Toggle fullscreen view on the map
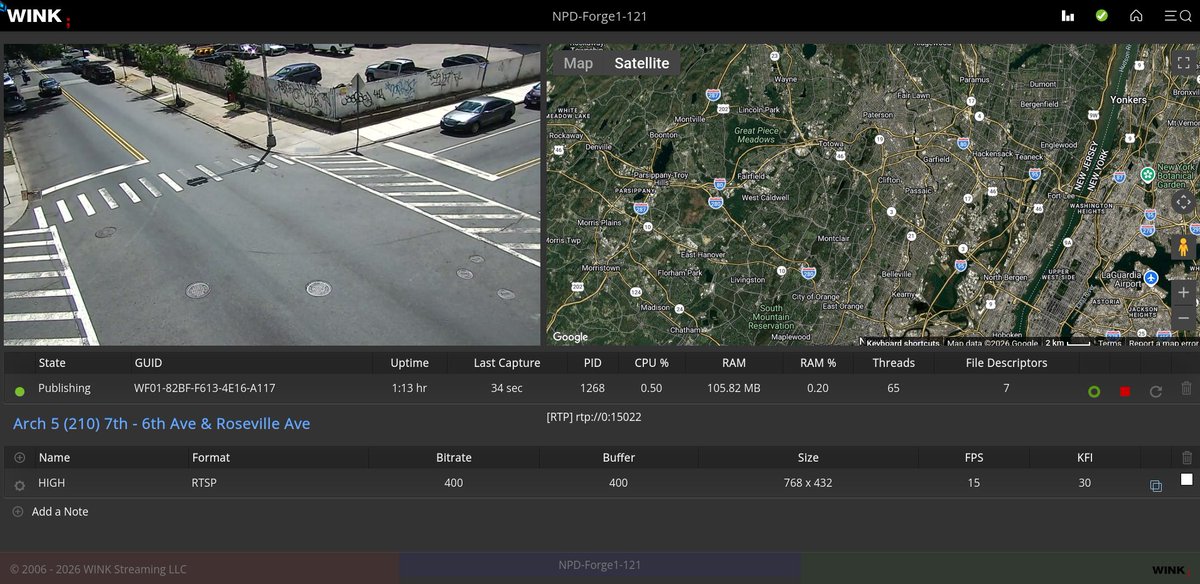This screenshot has width=1200, height=584. [x=1183, y=62]
